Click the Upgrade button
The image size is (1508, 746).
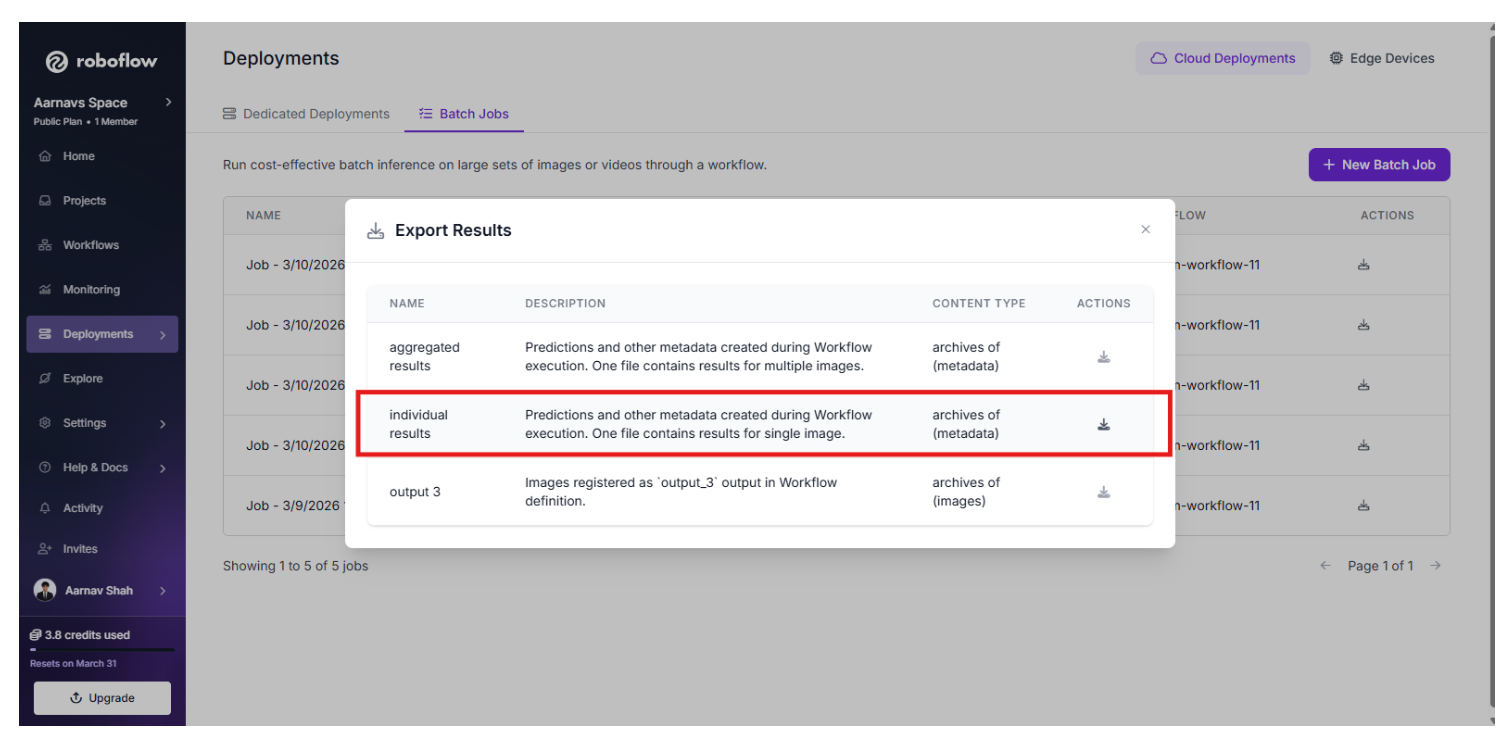coord(102,698)
